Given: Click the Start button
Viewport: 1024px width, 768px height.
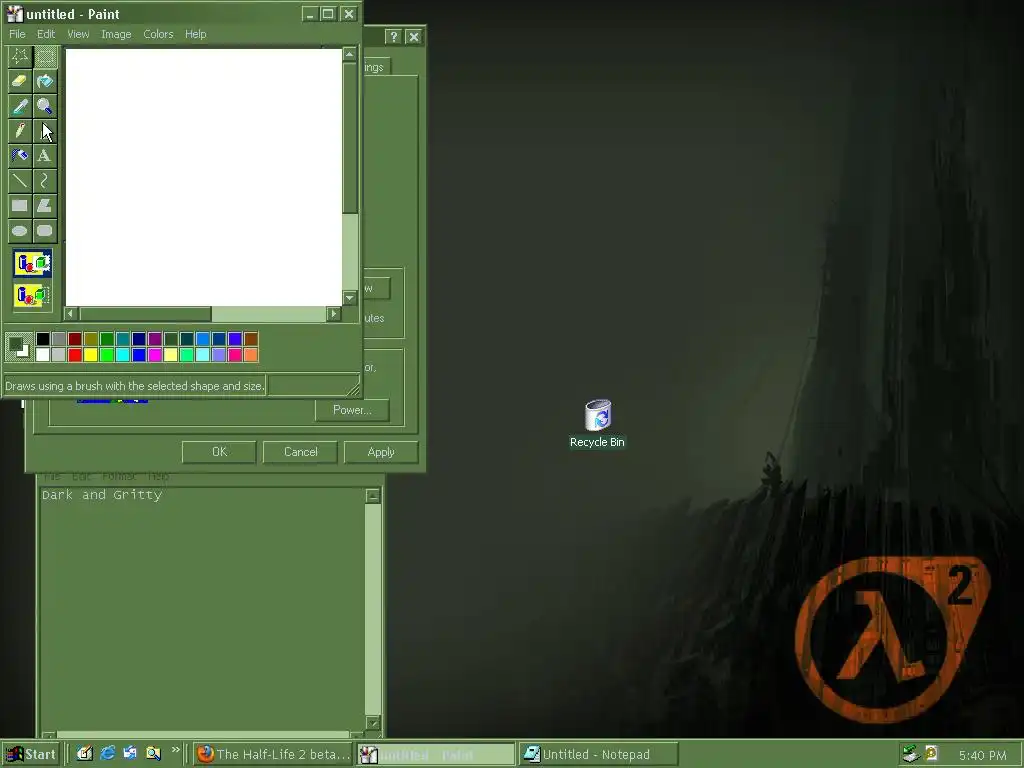Looking at the screenshot, I should coord(31,754).
